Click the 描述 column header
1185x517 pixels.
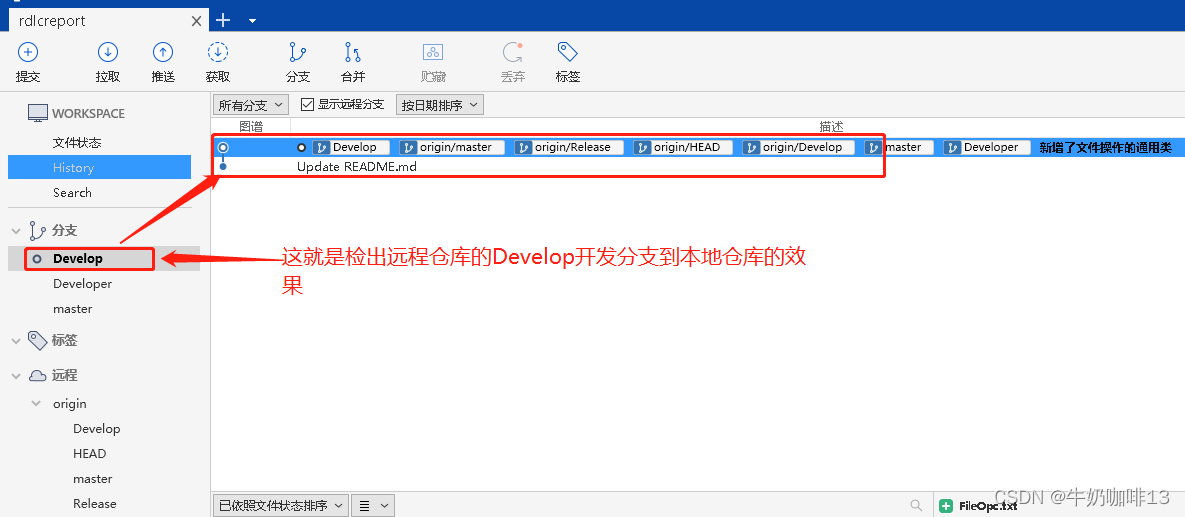(x=831, y=126)
